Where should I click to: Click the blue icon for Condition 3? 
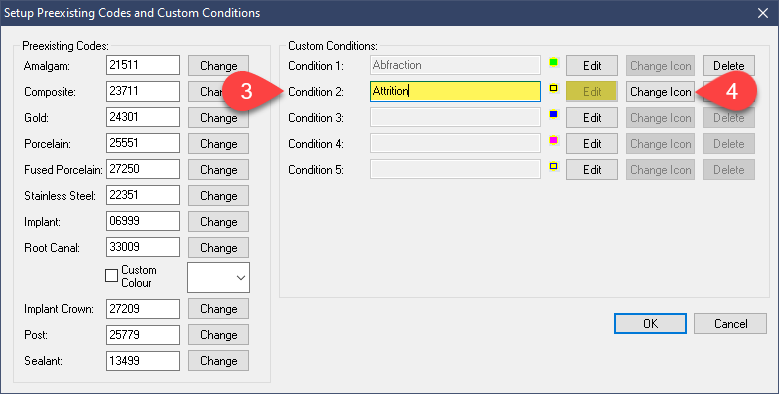[x=553, y=114]
